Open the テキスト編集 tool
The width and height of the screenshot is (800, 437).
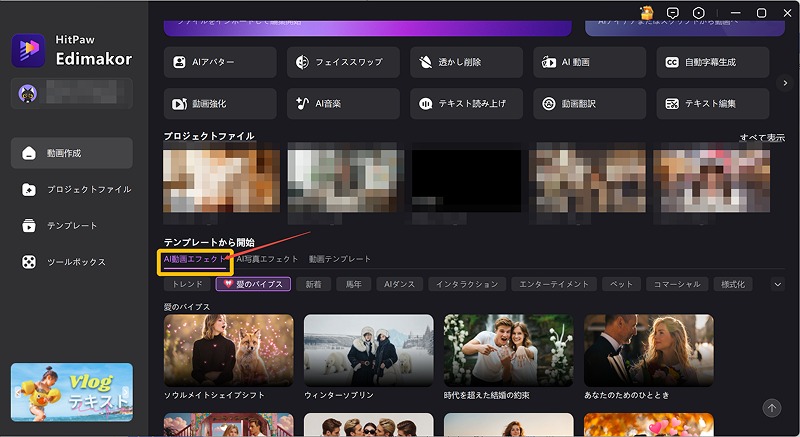713,104
